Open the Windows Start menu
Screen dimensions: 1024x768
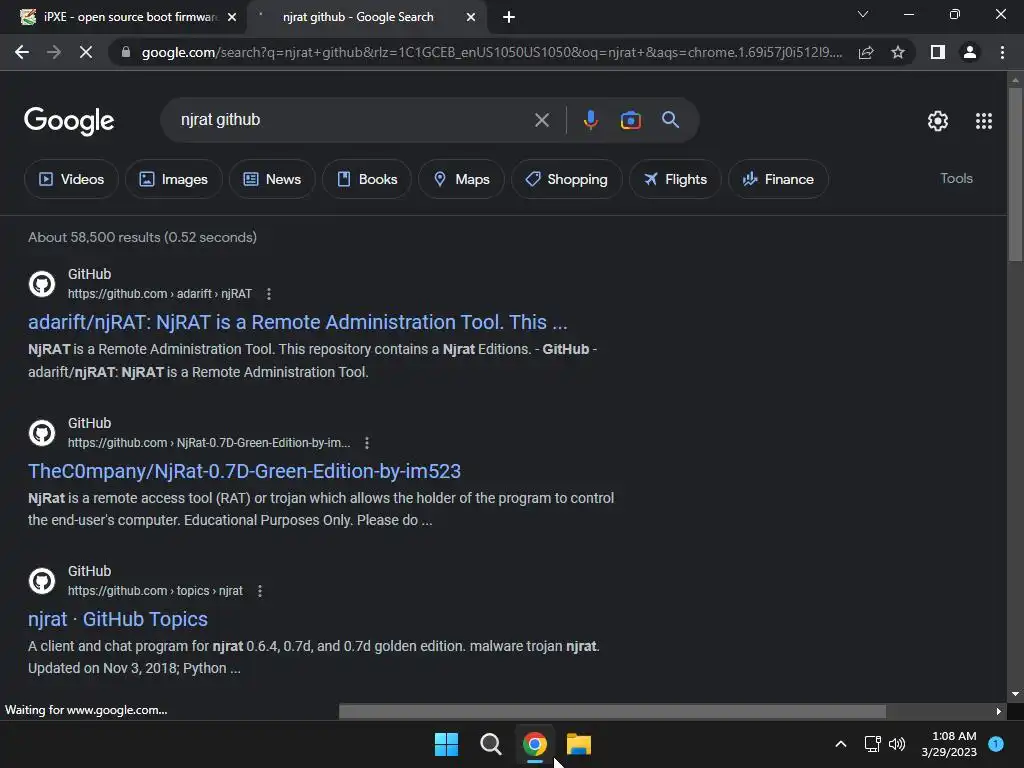pos(447,744)
